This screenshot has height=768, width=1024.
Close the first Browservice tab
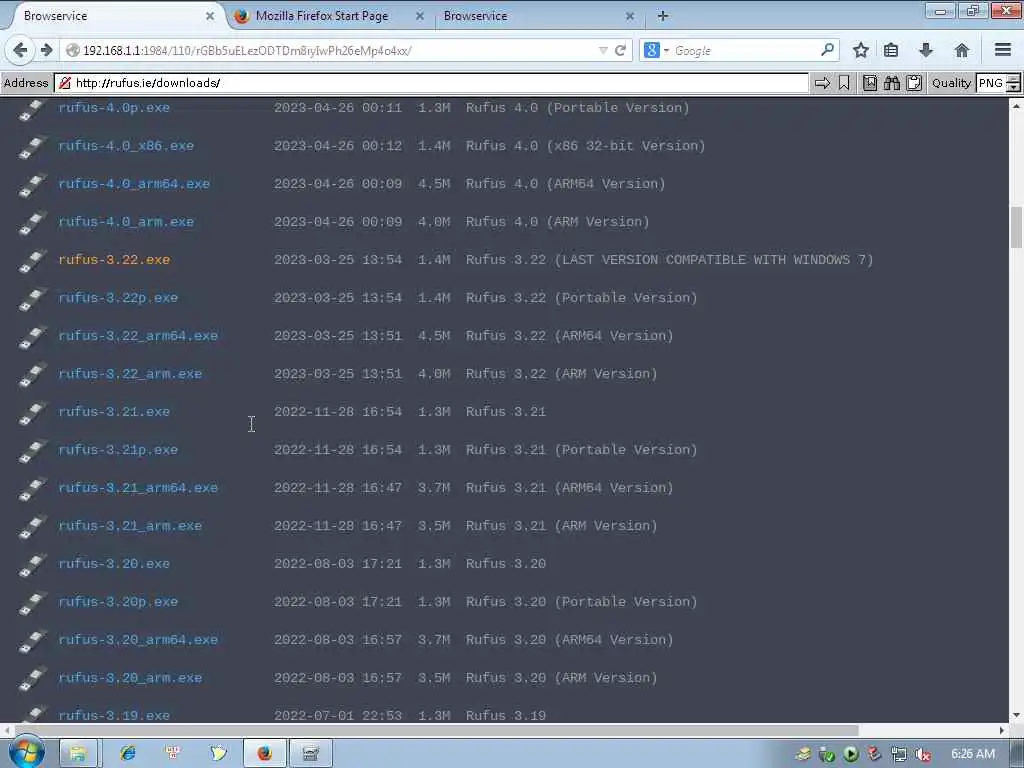coord(210,16)
